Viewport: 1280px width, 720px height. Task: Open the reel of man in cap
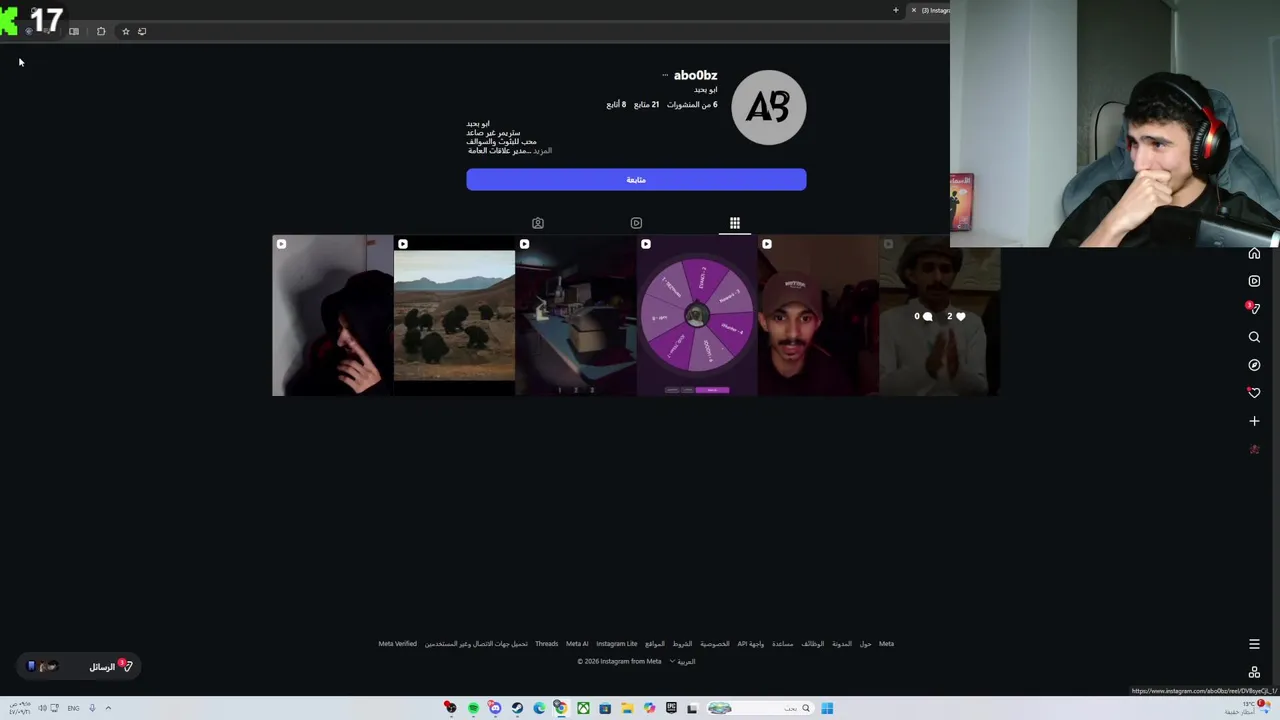coord(818,315)
